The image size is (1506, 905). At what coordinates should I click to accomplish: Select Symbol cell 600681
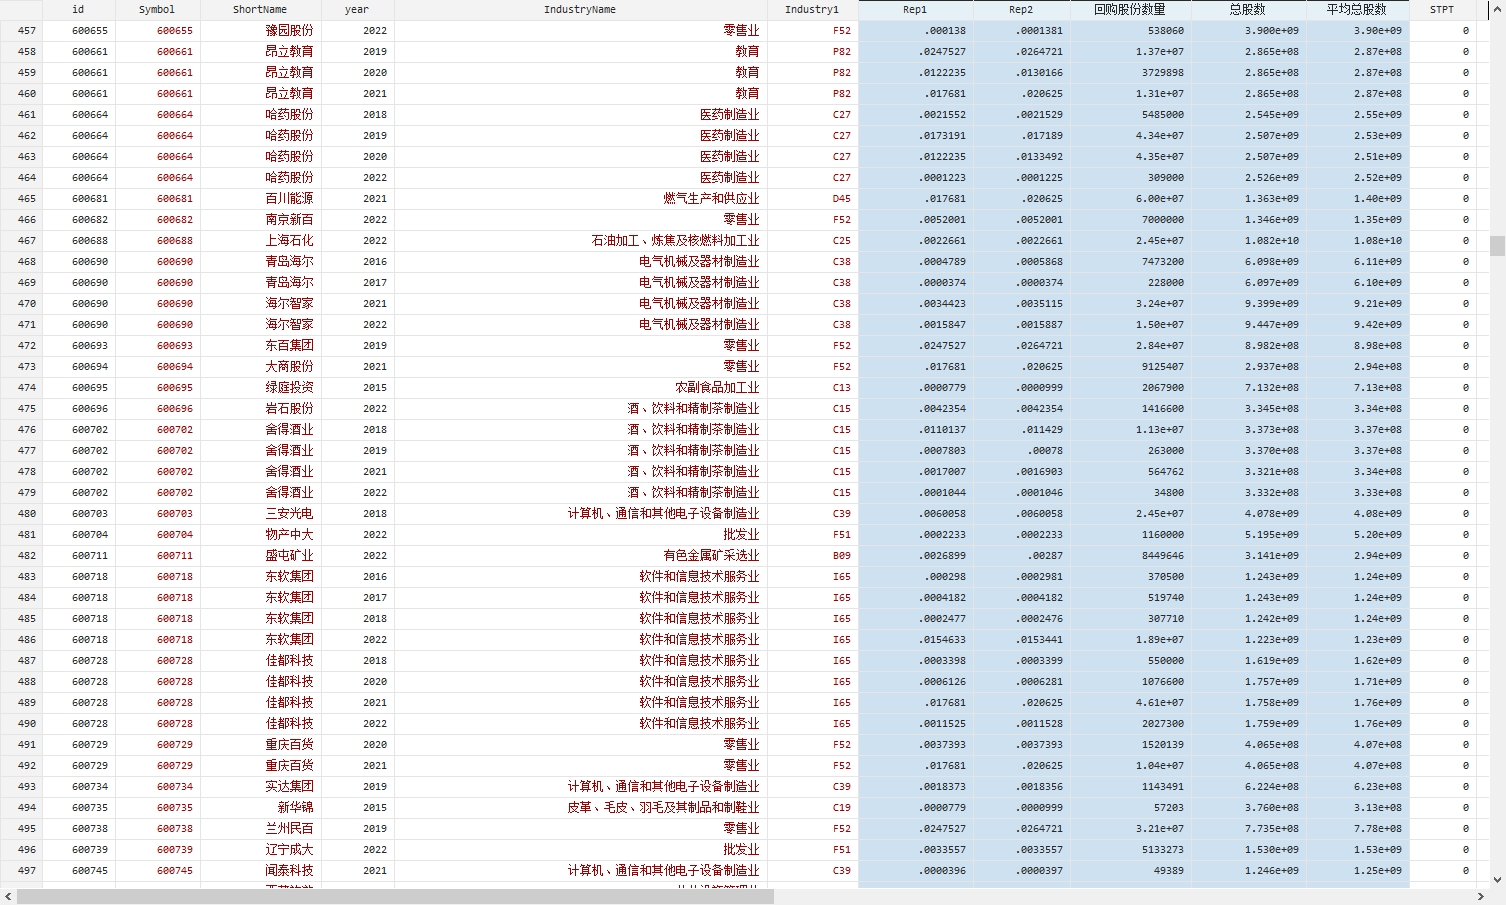click(174, 199)
